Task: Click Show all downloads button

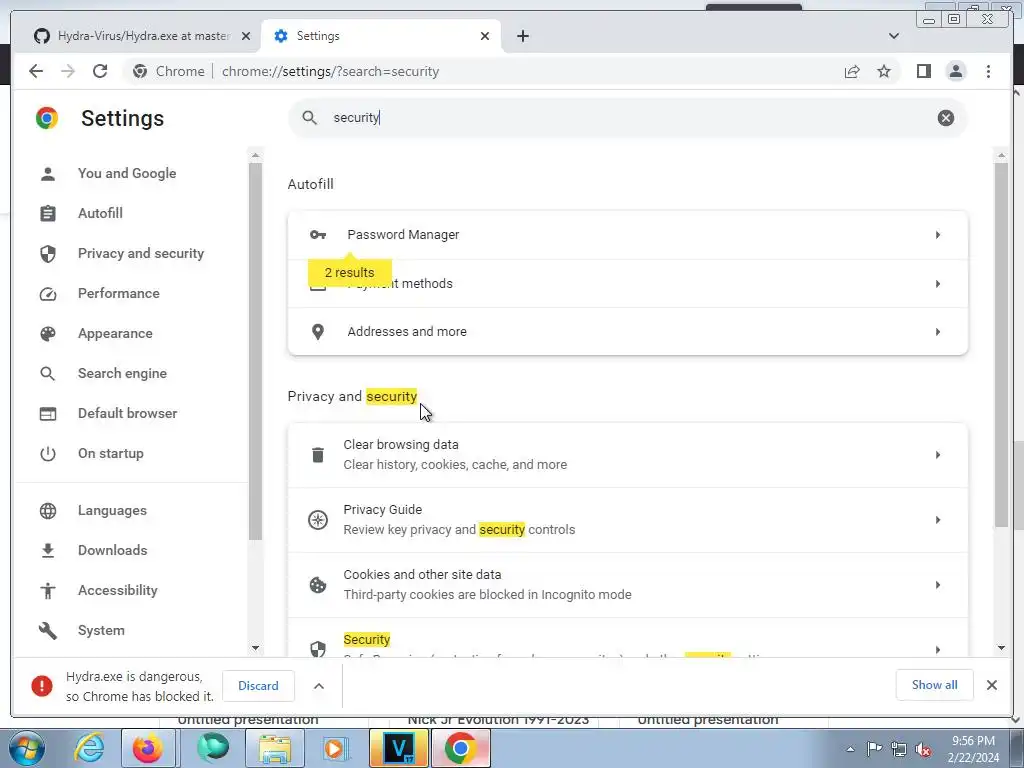Action: 934,685
